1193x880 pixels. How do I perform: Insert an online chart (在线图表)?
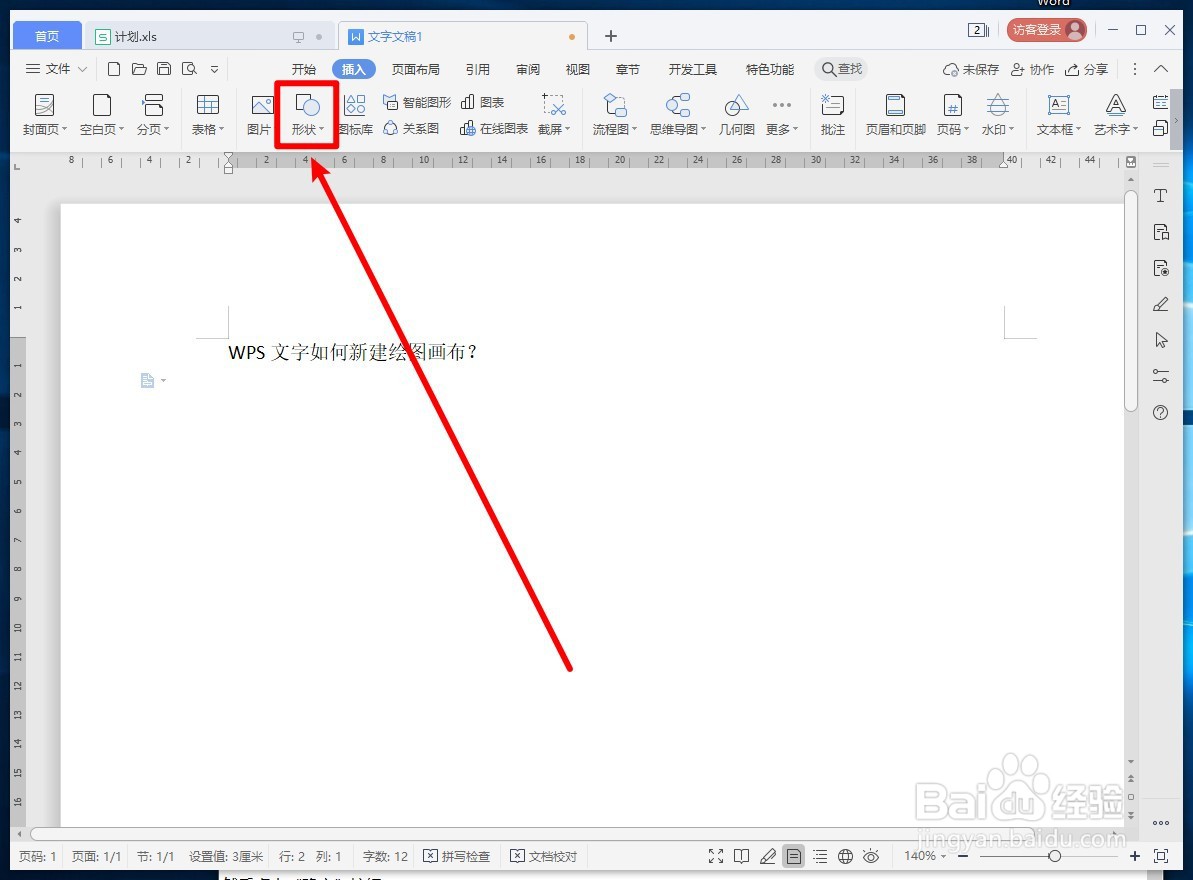click(x=494, y=128)
